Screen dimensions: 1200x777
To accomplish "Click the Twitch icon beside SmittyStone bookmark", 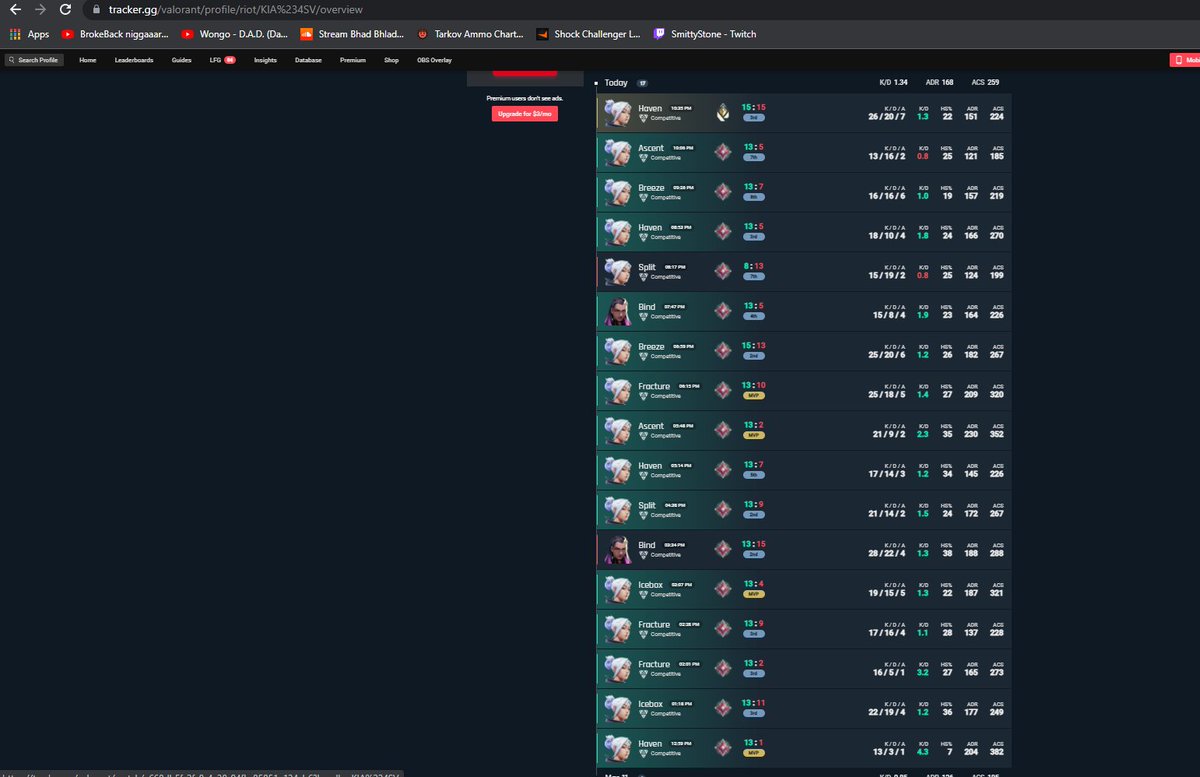I will pyautogui.click(x=659, y=33).
